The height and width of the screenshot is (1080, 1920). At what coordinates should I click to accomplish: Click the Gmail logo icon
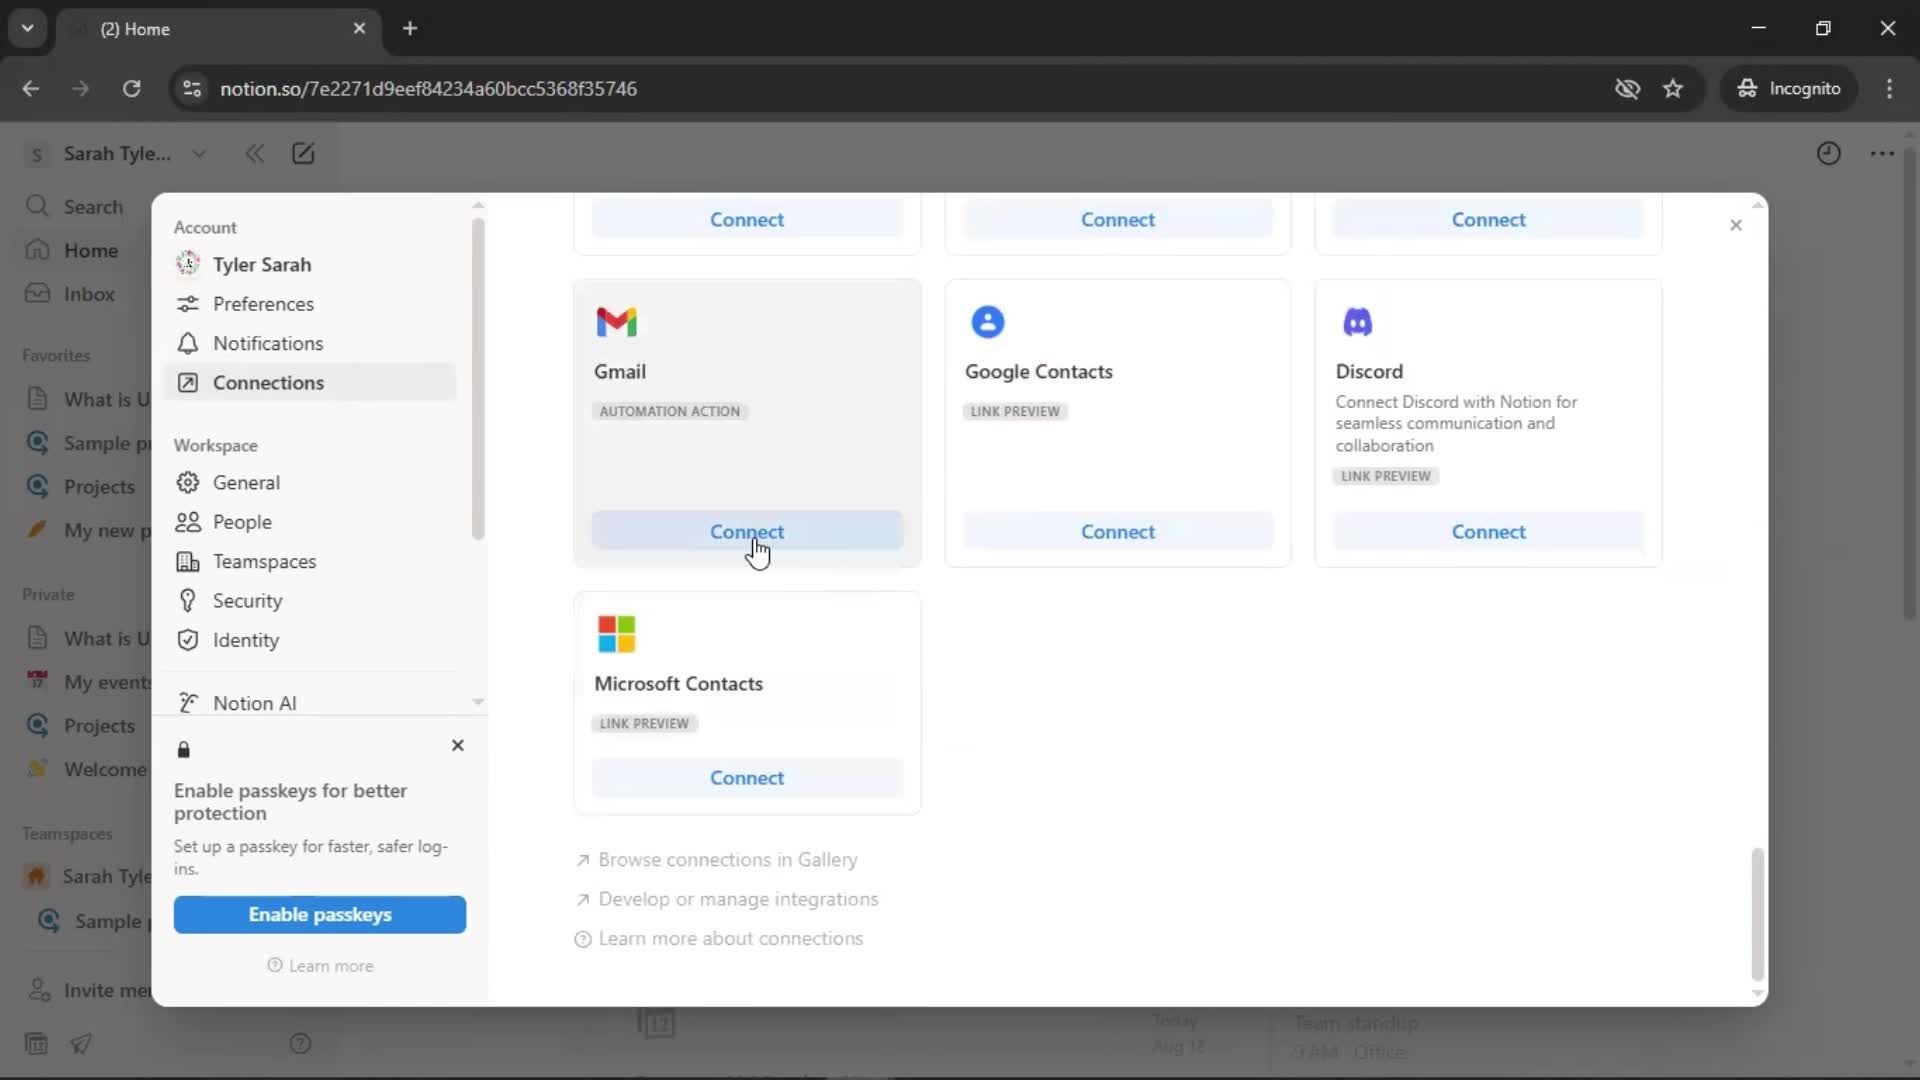[616, 322]
